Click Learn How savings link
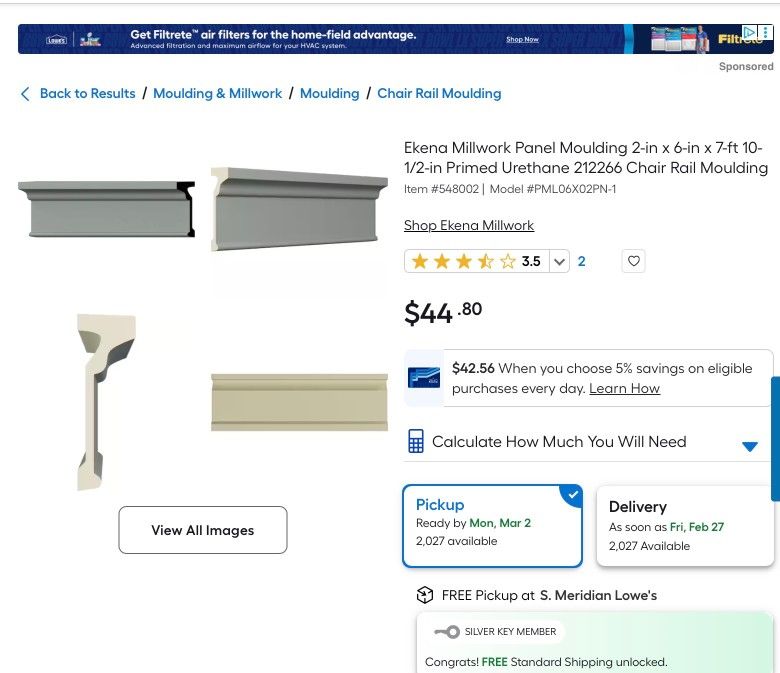The image size is (780, 673). click(x=624, y=388)
